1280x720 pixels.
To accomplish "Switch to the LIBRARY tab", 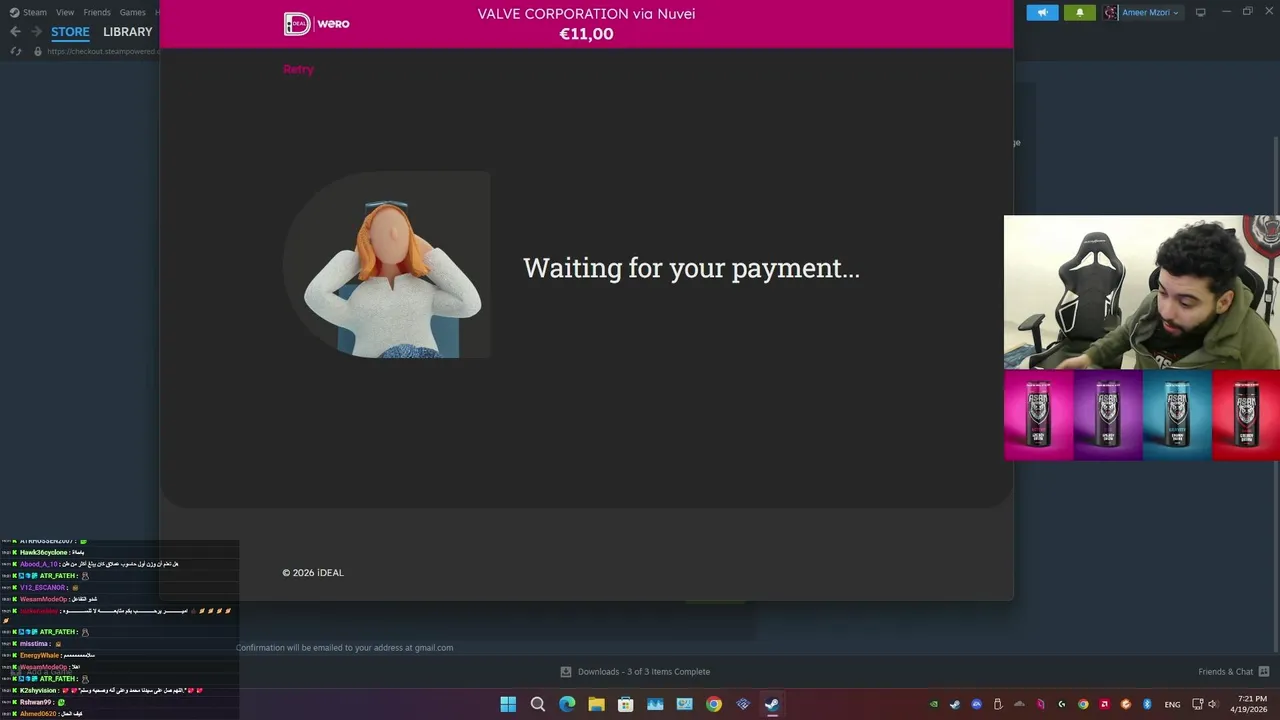I will [x=128, y=32].
